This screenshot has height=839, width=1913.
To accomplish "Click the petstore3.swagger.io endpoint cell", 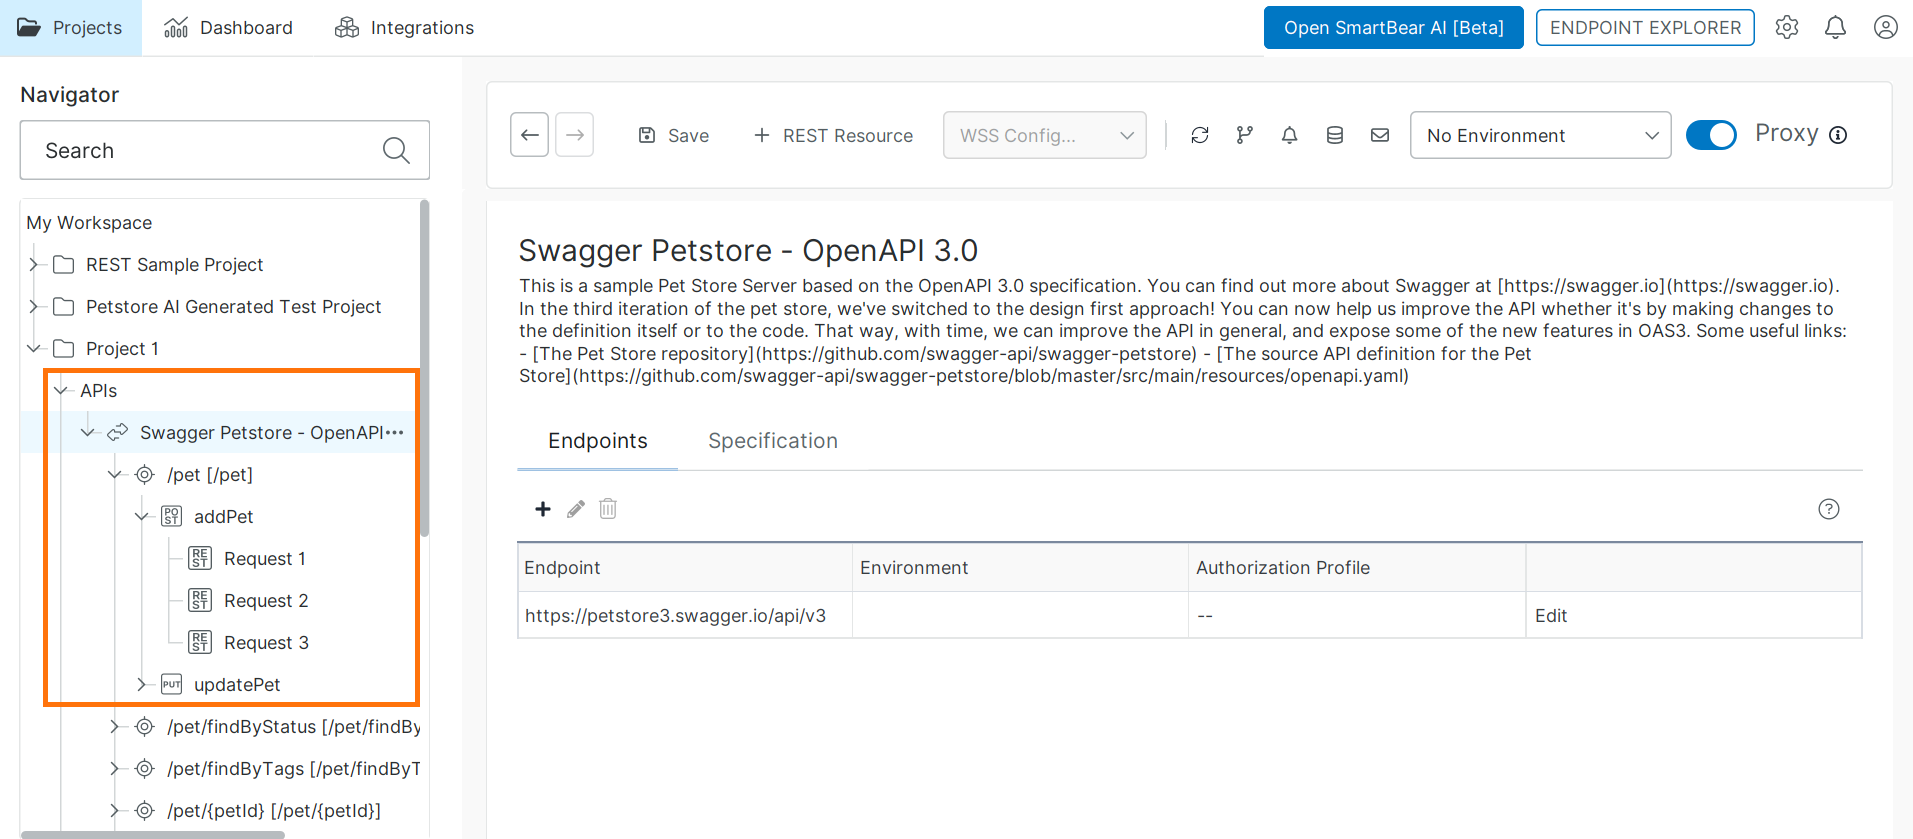I will 685,615.
